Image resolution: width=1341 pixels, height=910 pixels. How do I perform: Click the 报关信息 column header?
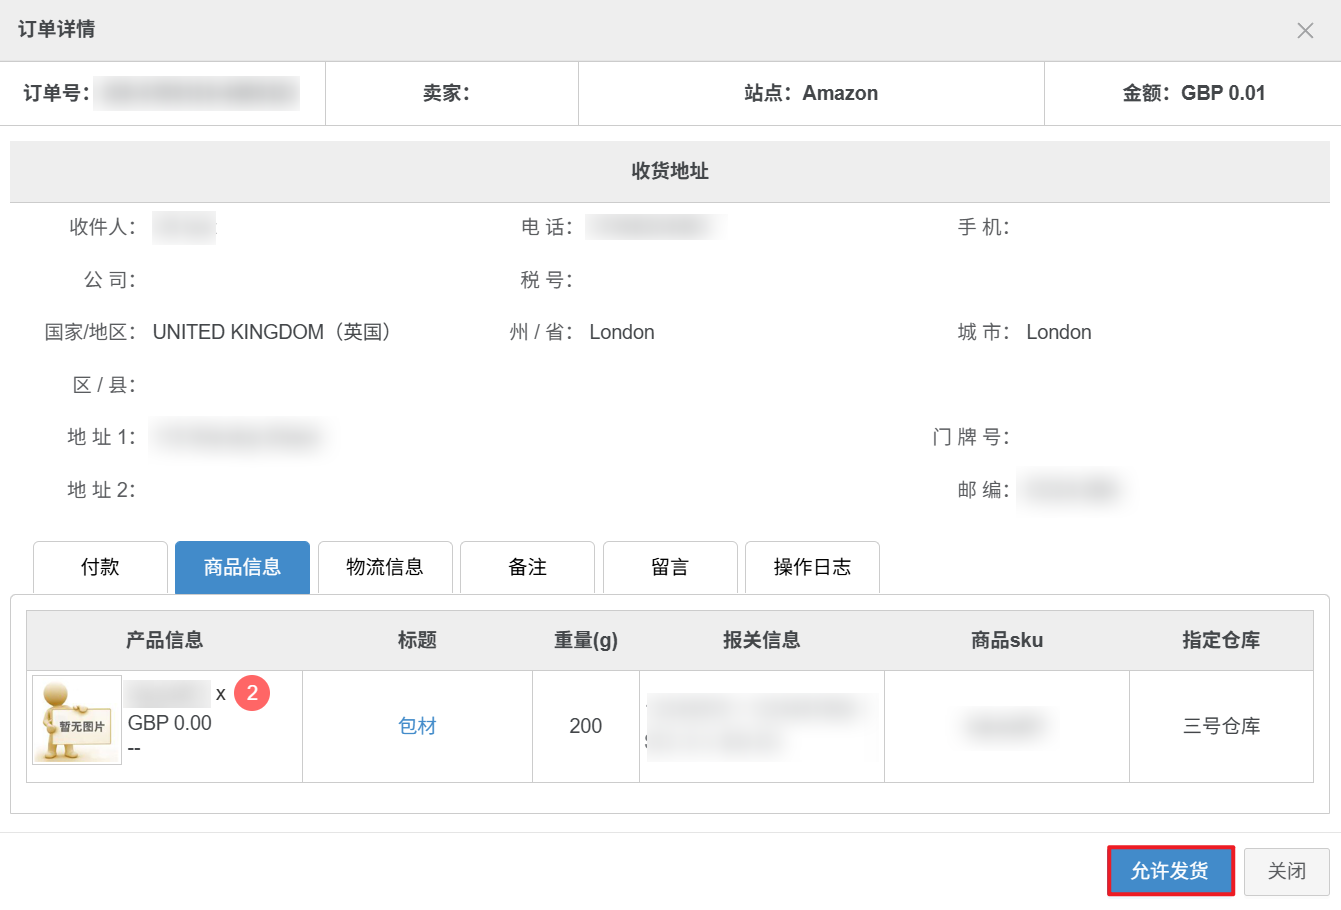point(762,640)
